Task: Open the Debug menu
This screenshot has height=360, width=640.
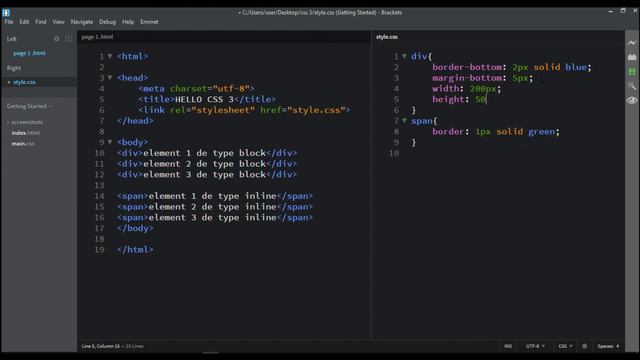Action: coord(107,22)
